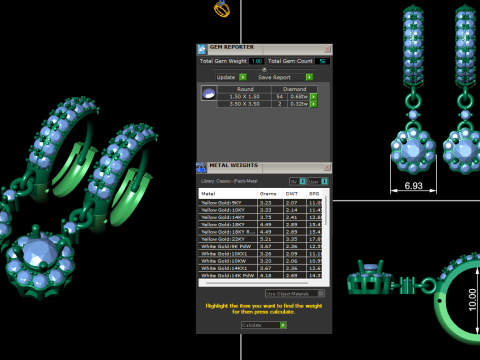Click the green arrow beside Update

pos(243,77)
